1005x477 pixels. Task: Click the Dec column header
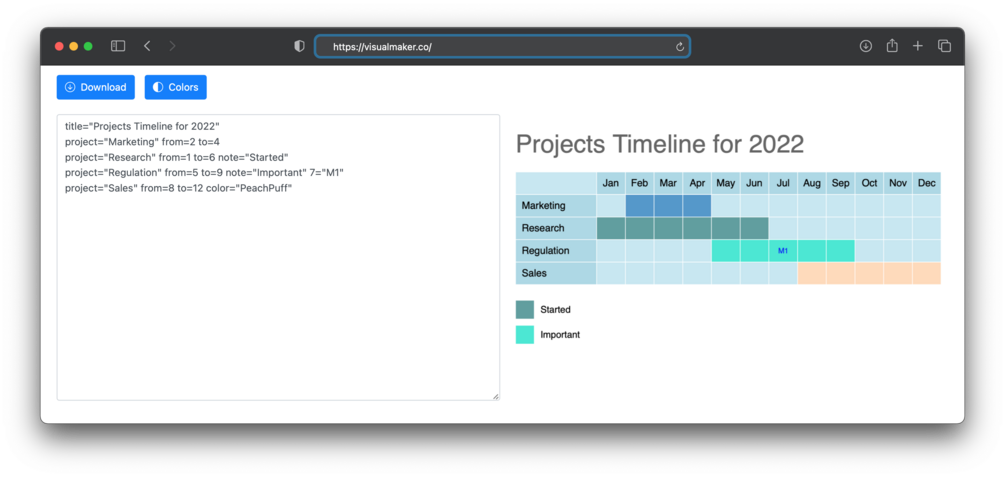pyautogui.click(x=926, y=183)
